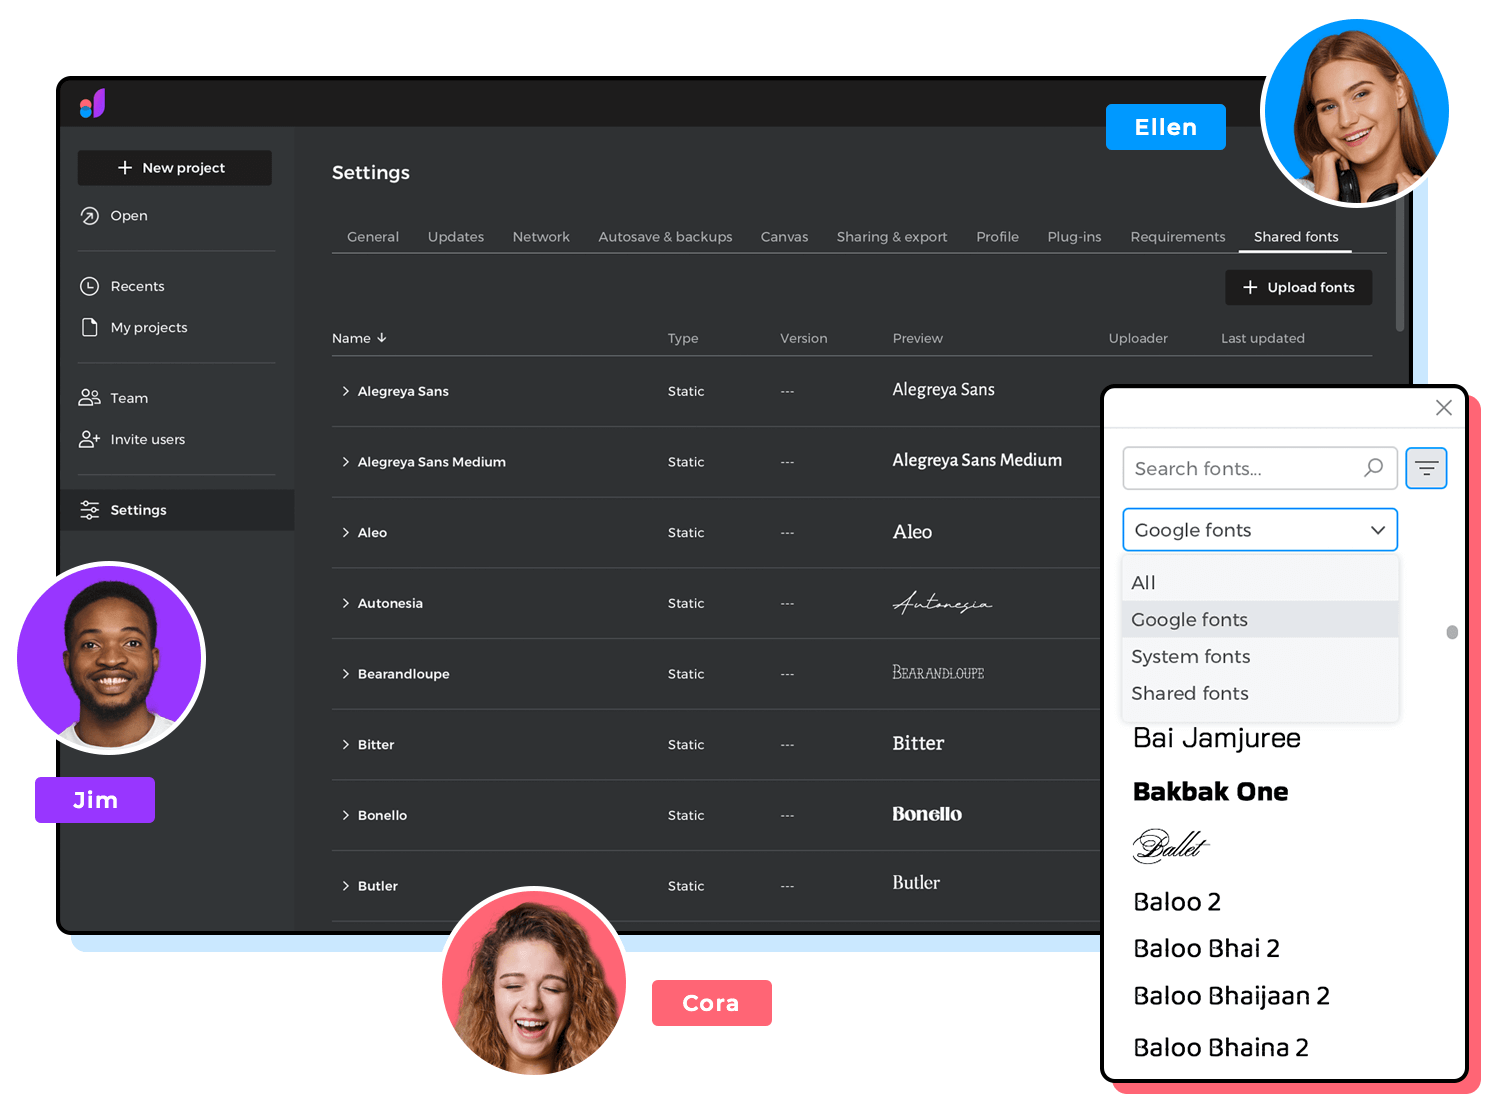Click the plus icon in New project

click(125, 168)
